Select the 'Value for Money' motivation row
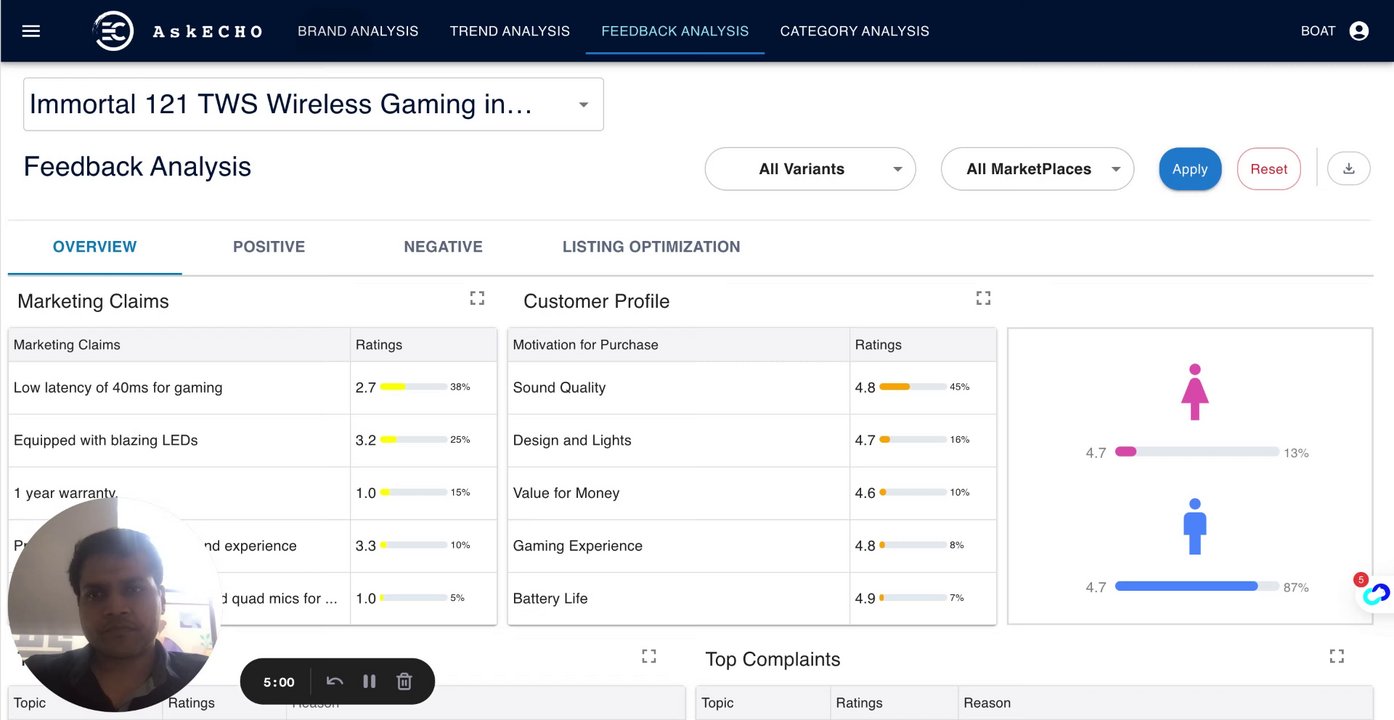 [752, 493]
